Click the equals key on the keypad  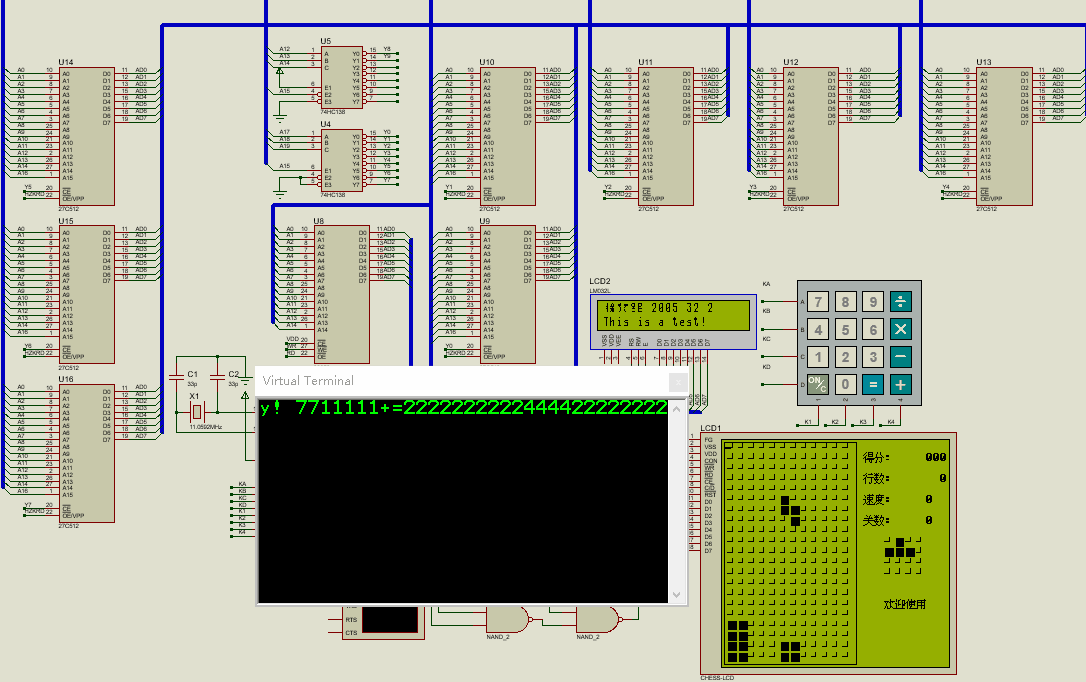pos(873,384)
